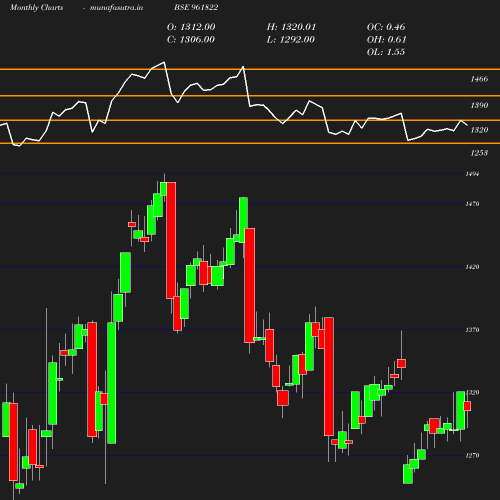Click the 1253 line-chart axis label

point(479,153)
